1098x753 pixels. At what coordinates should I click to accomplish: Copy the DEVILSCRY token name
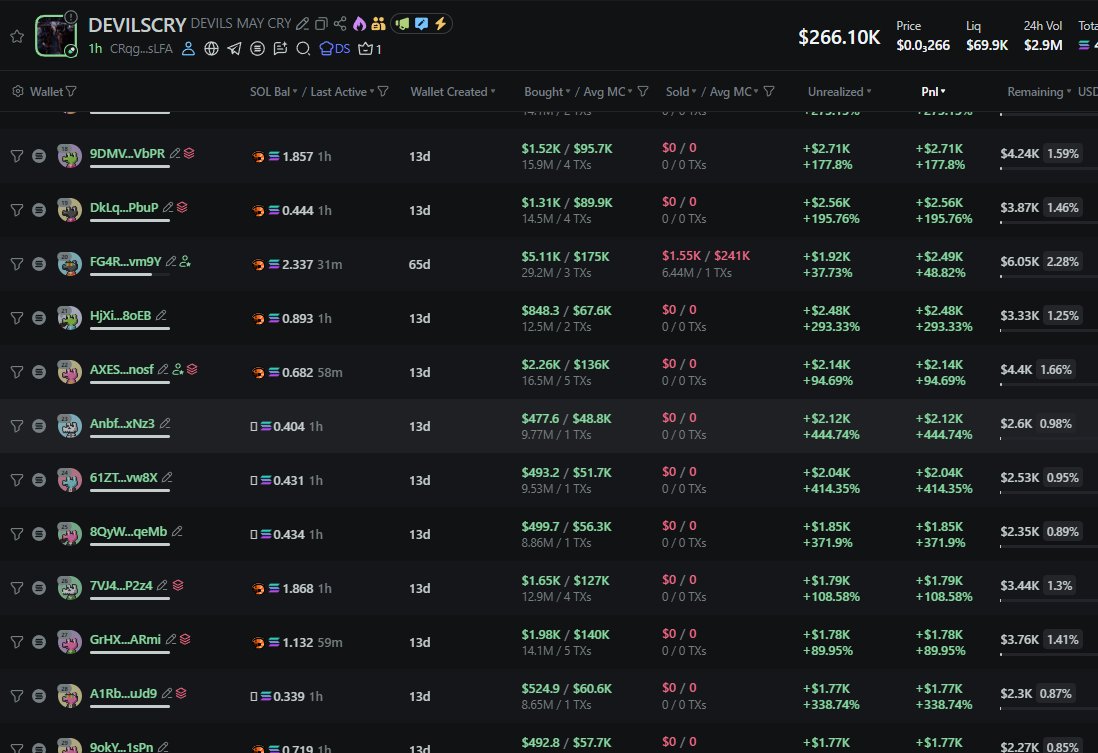pyautogui.click(x=321, y=24)
